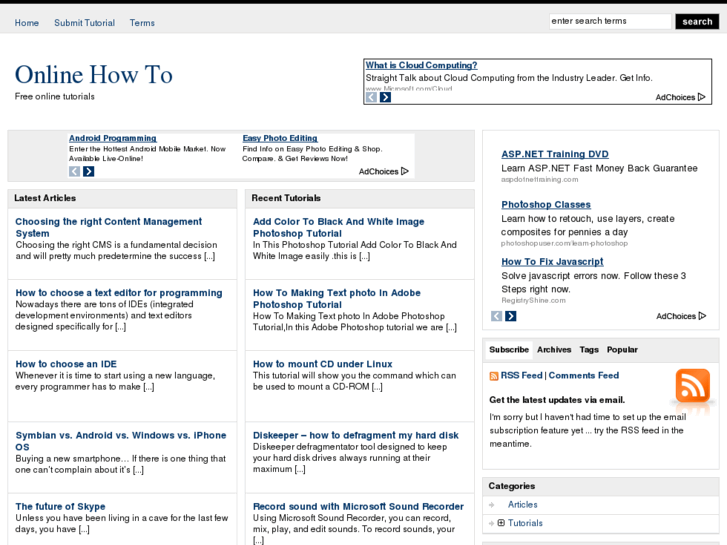Viewport: 727px width, 545px height.
Task: Open Photoshop Classes ad link
Action: (x=546, y=205)
